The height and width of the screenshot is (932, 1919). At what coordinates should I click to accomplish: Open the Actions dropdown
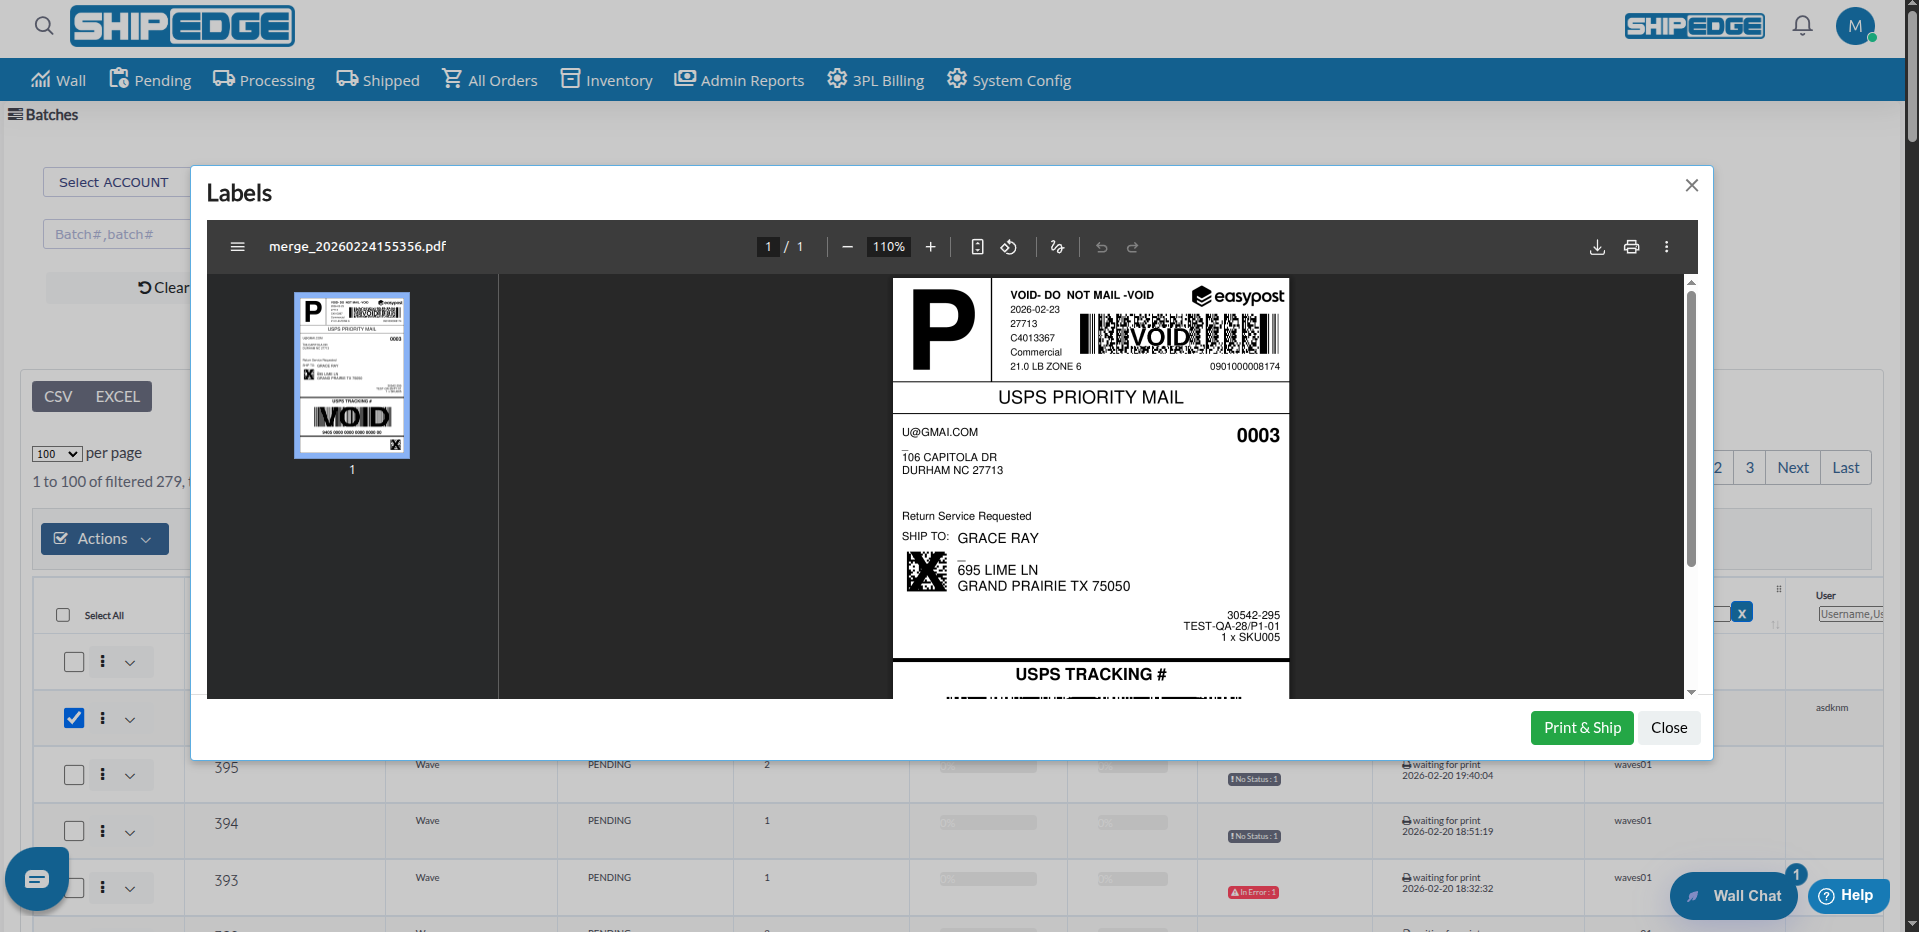104,538
